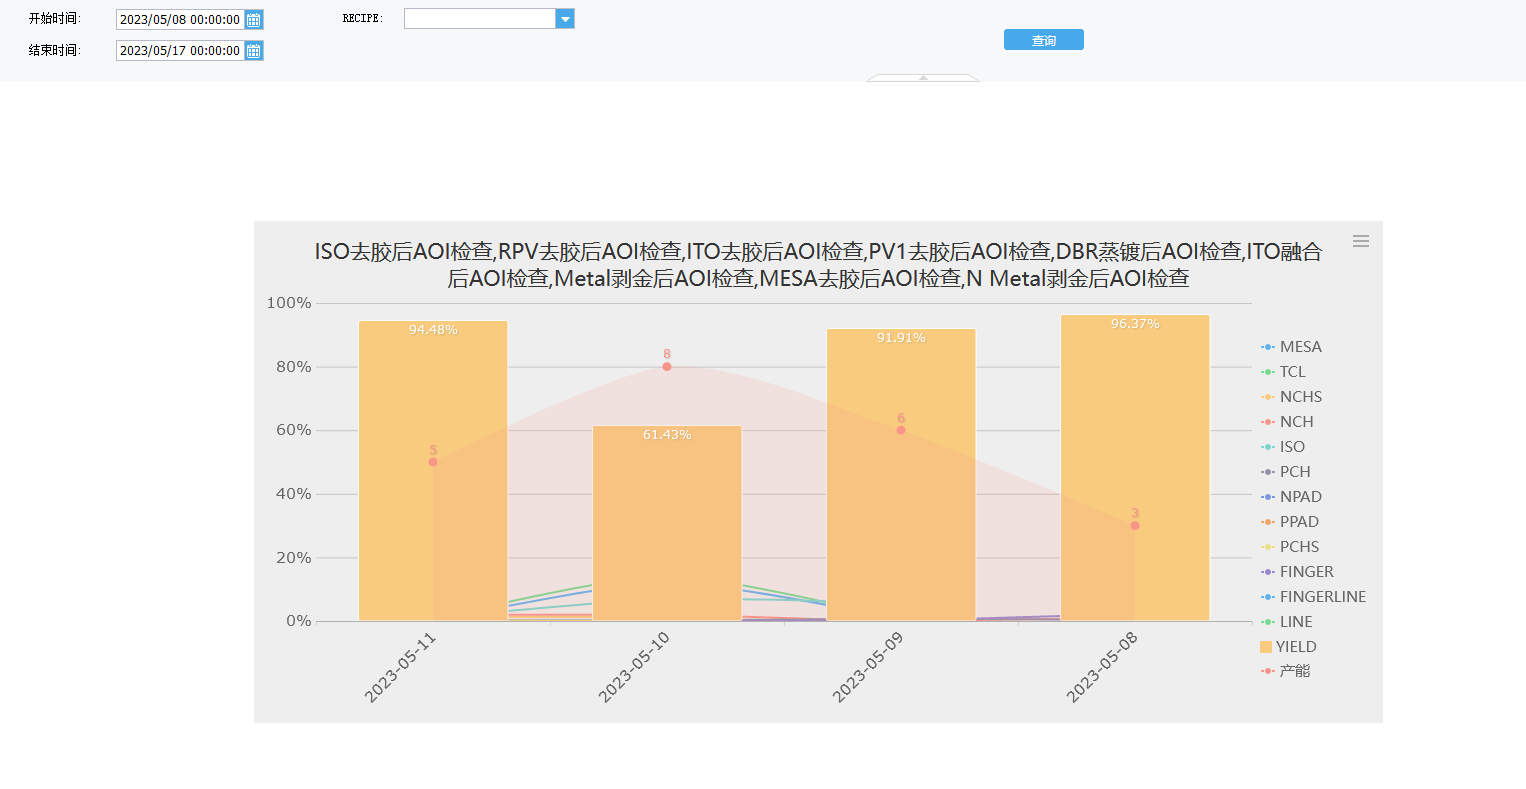Select the capacity data point labeled 6

coord(901,430)
